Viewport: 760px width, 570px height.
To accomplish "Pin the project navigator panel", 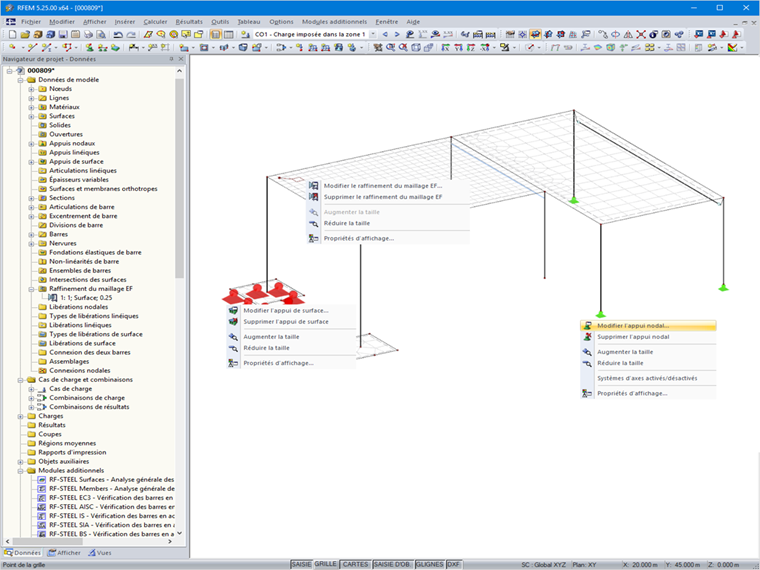I will click(171, 59).
